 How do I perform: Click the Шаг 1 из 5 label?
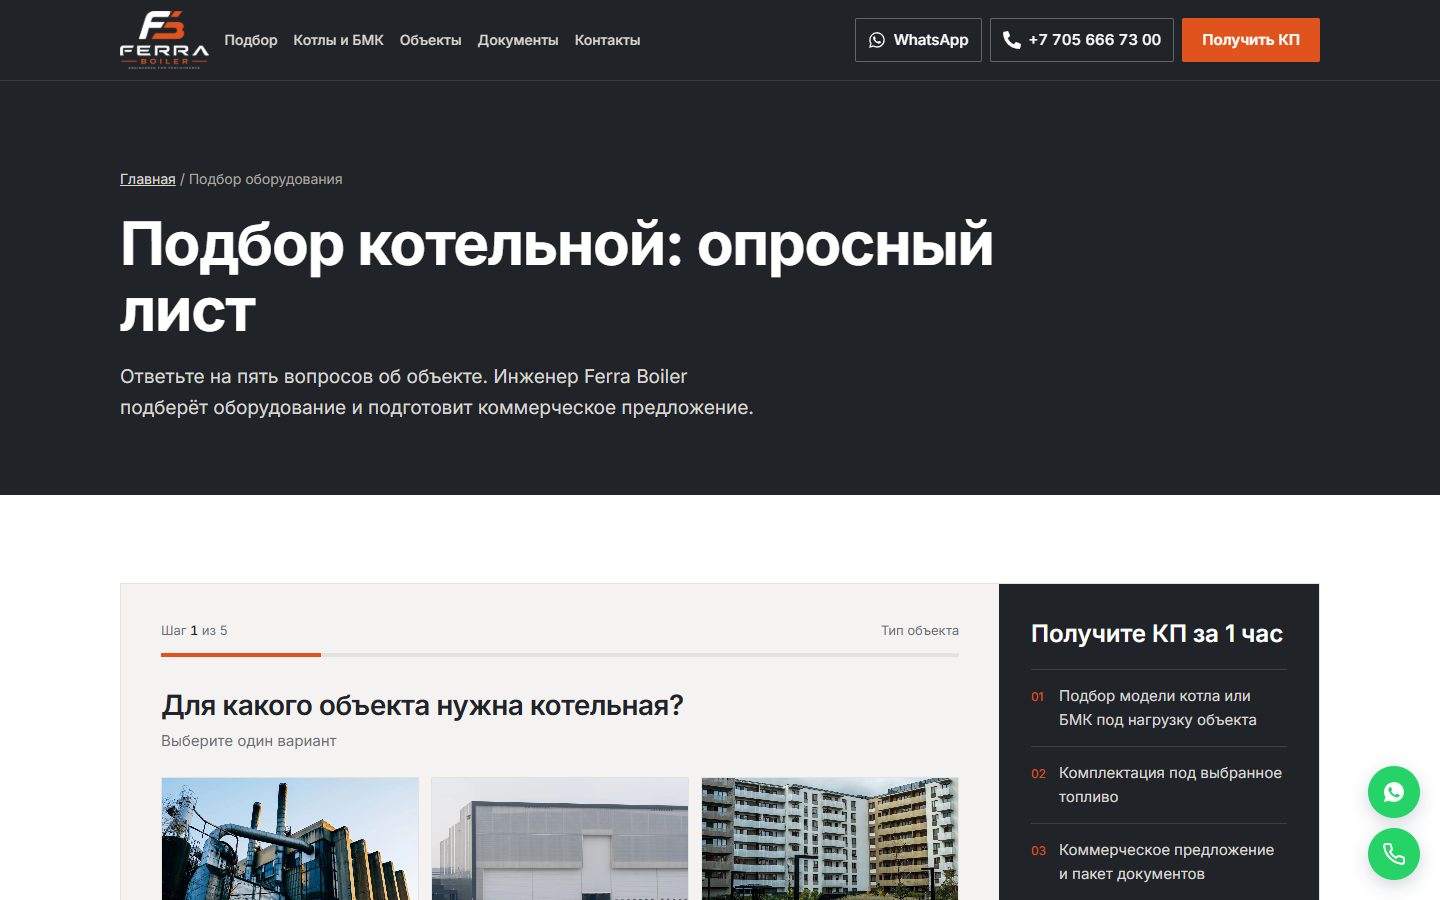(194, 630)
